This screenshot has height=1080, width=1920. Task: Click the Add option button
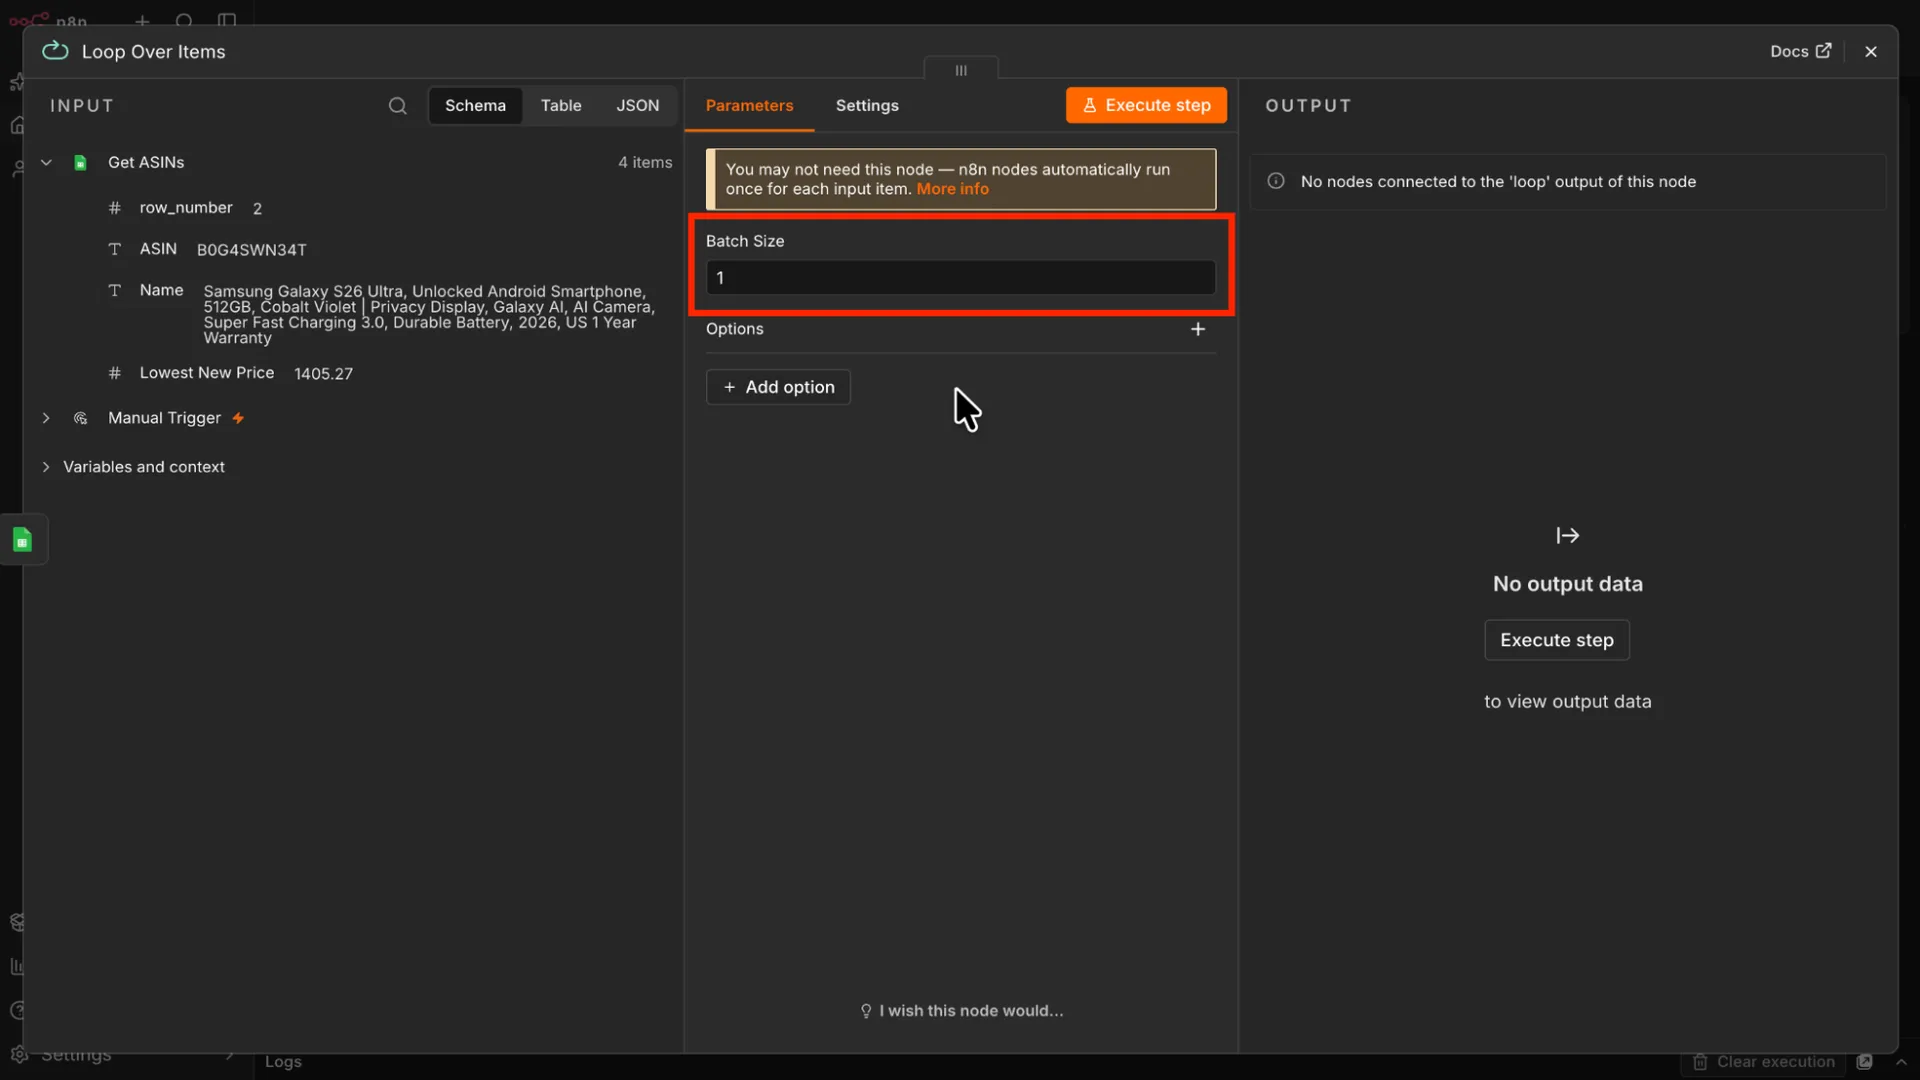click(x=778, y=387)
